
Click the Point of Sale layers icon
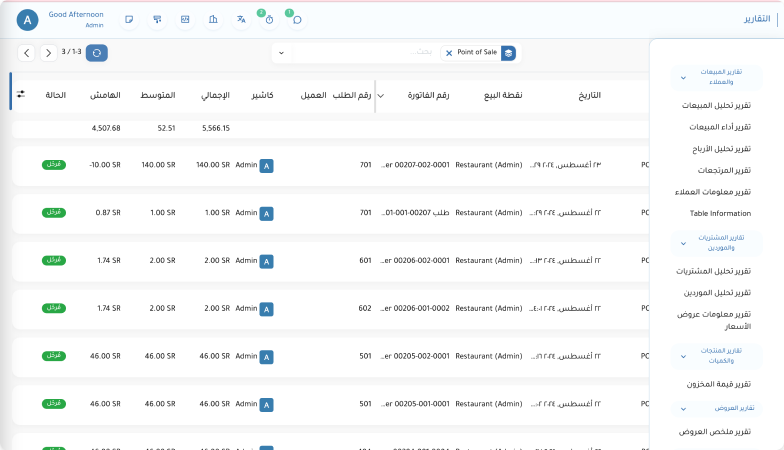(x=508, y=53)
